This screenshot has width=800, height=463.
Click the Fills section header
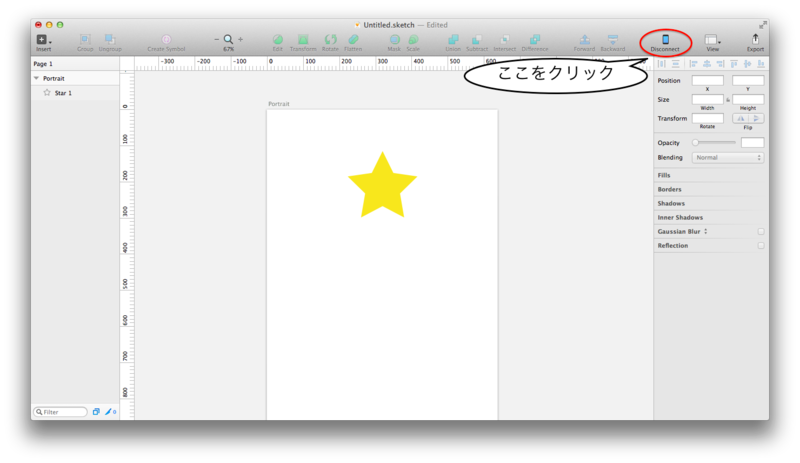pos(664,175)
